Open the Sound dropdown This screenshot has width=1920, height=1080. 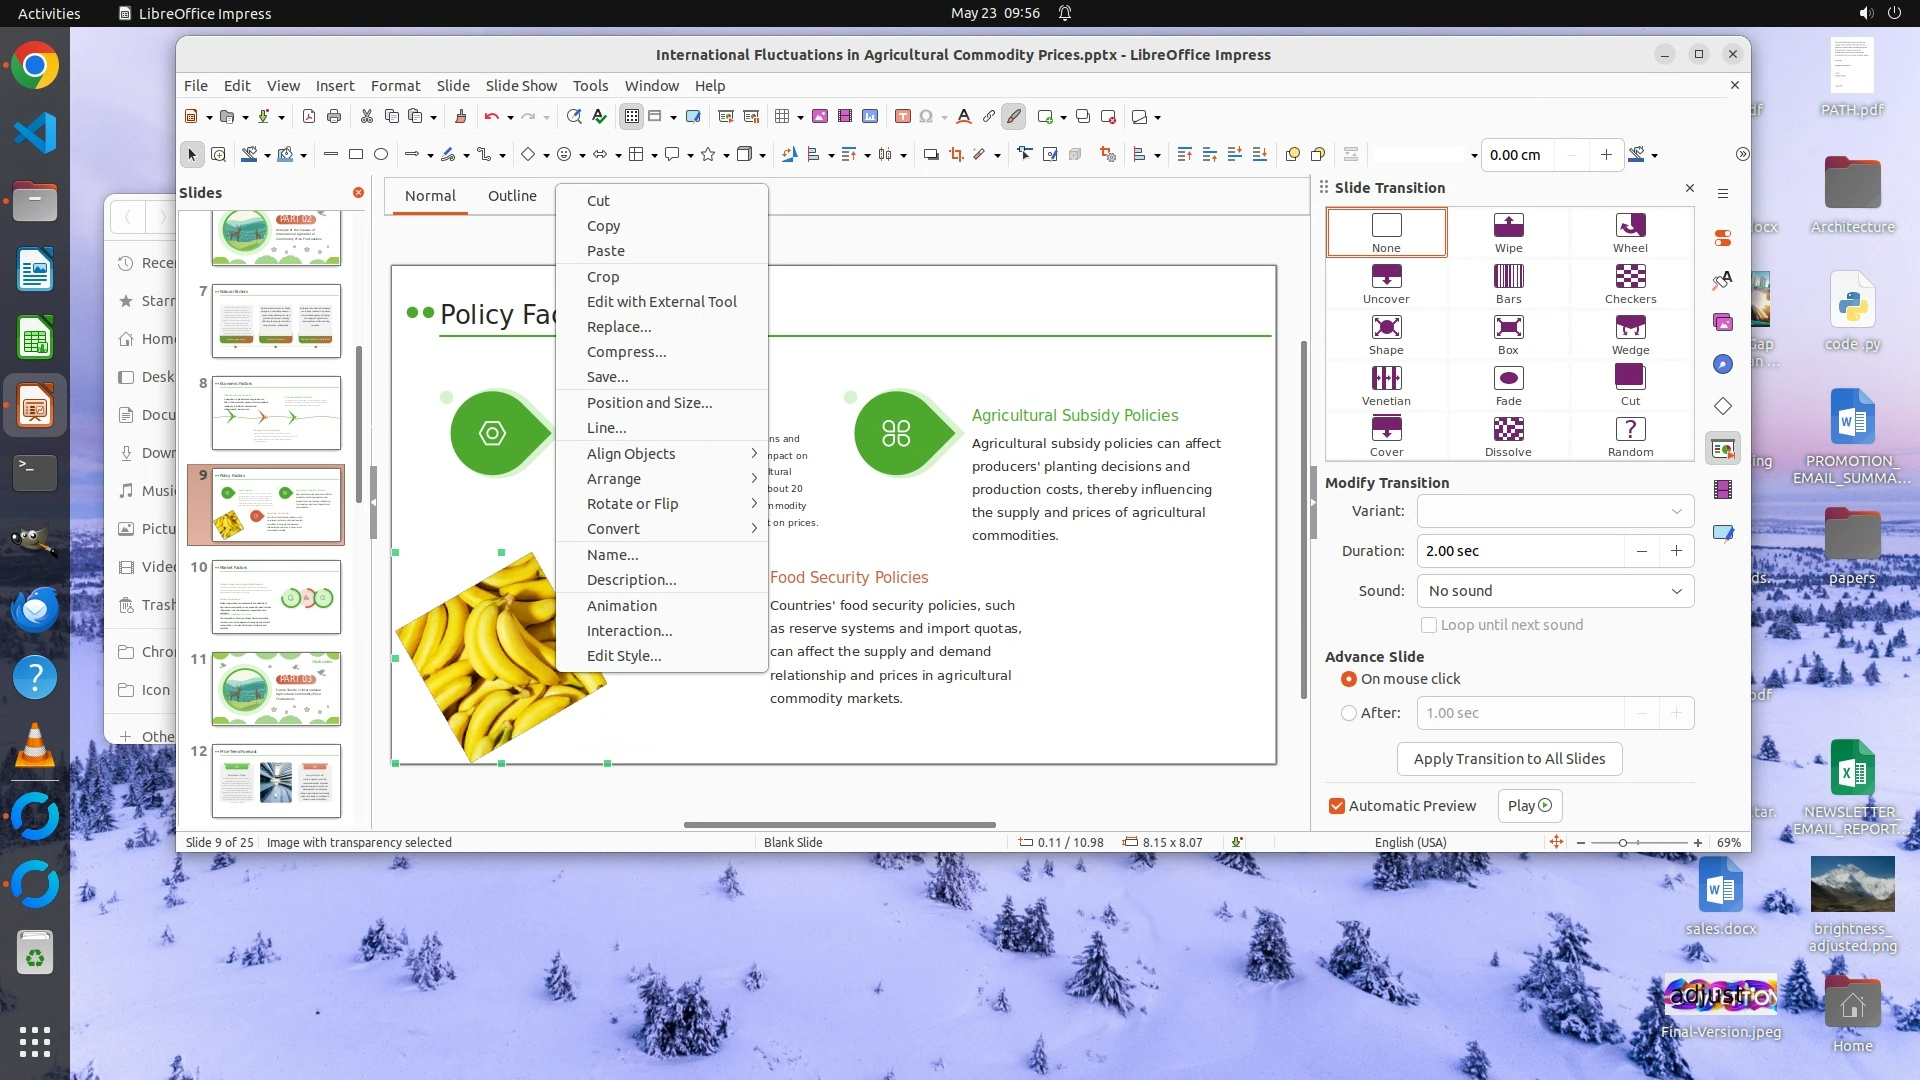[x=1555, y=591]
